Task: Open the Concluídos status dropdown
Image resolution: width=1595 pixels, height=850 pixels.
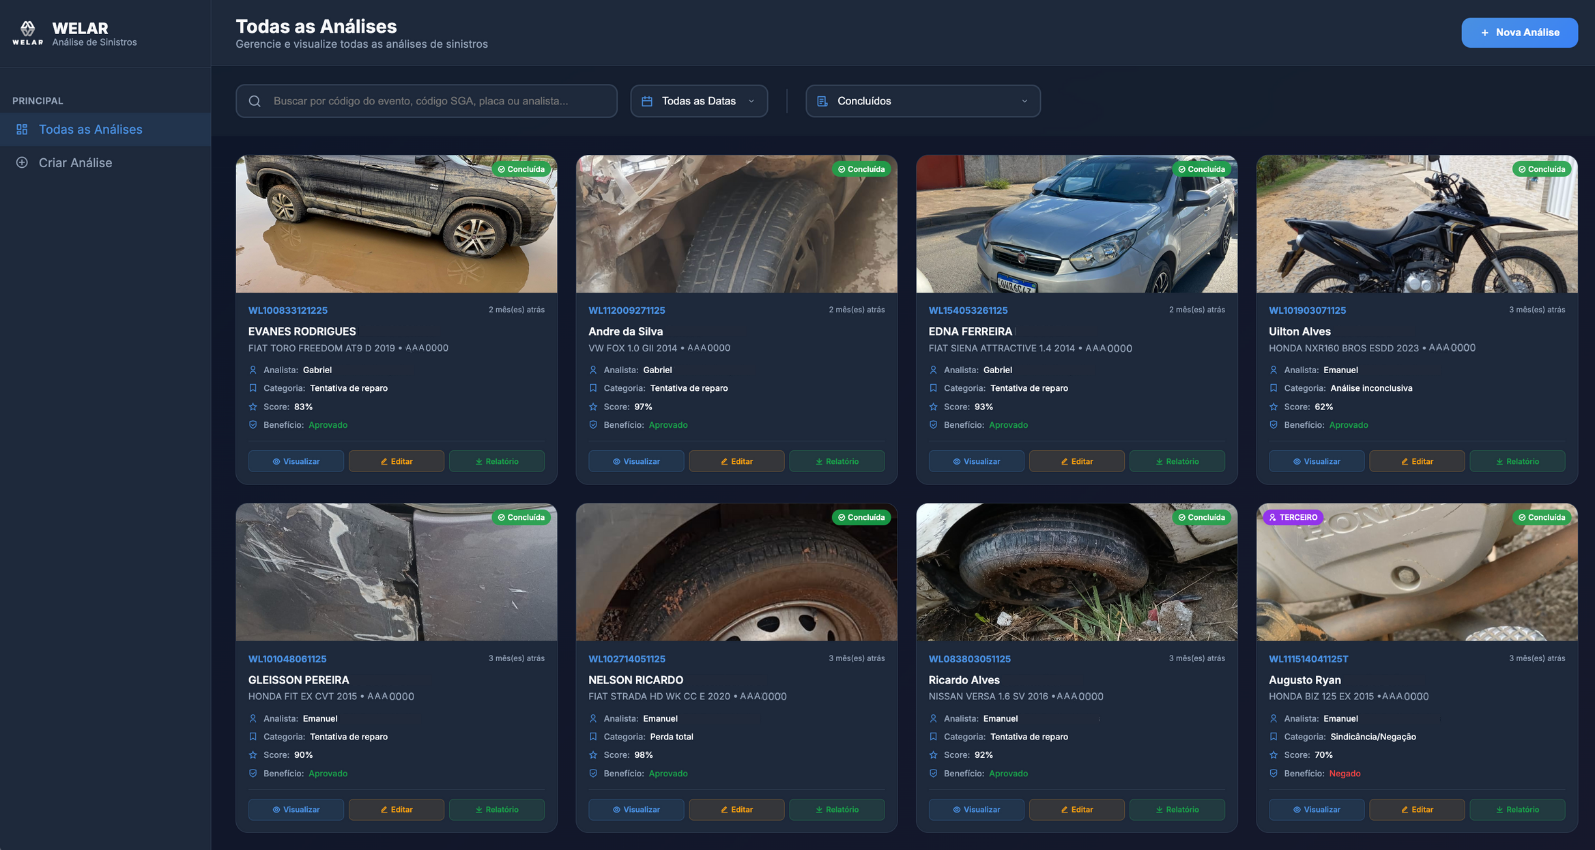Action: [923, 101]
